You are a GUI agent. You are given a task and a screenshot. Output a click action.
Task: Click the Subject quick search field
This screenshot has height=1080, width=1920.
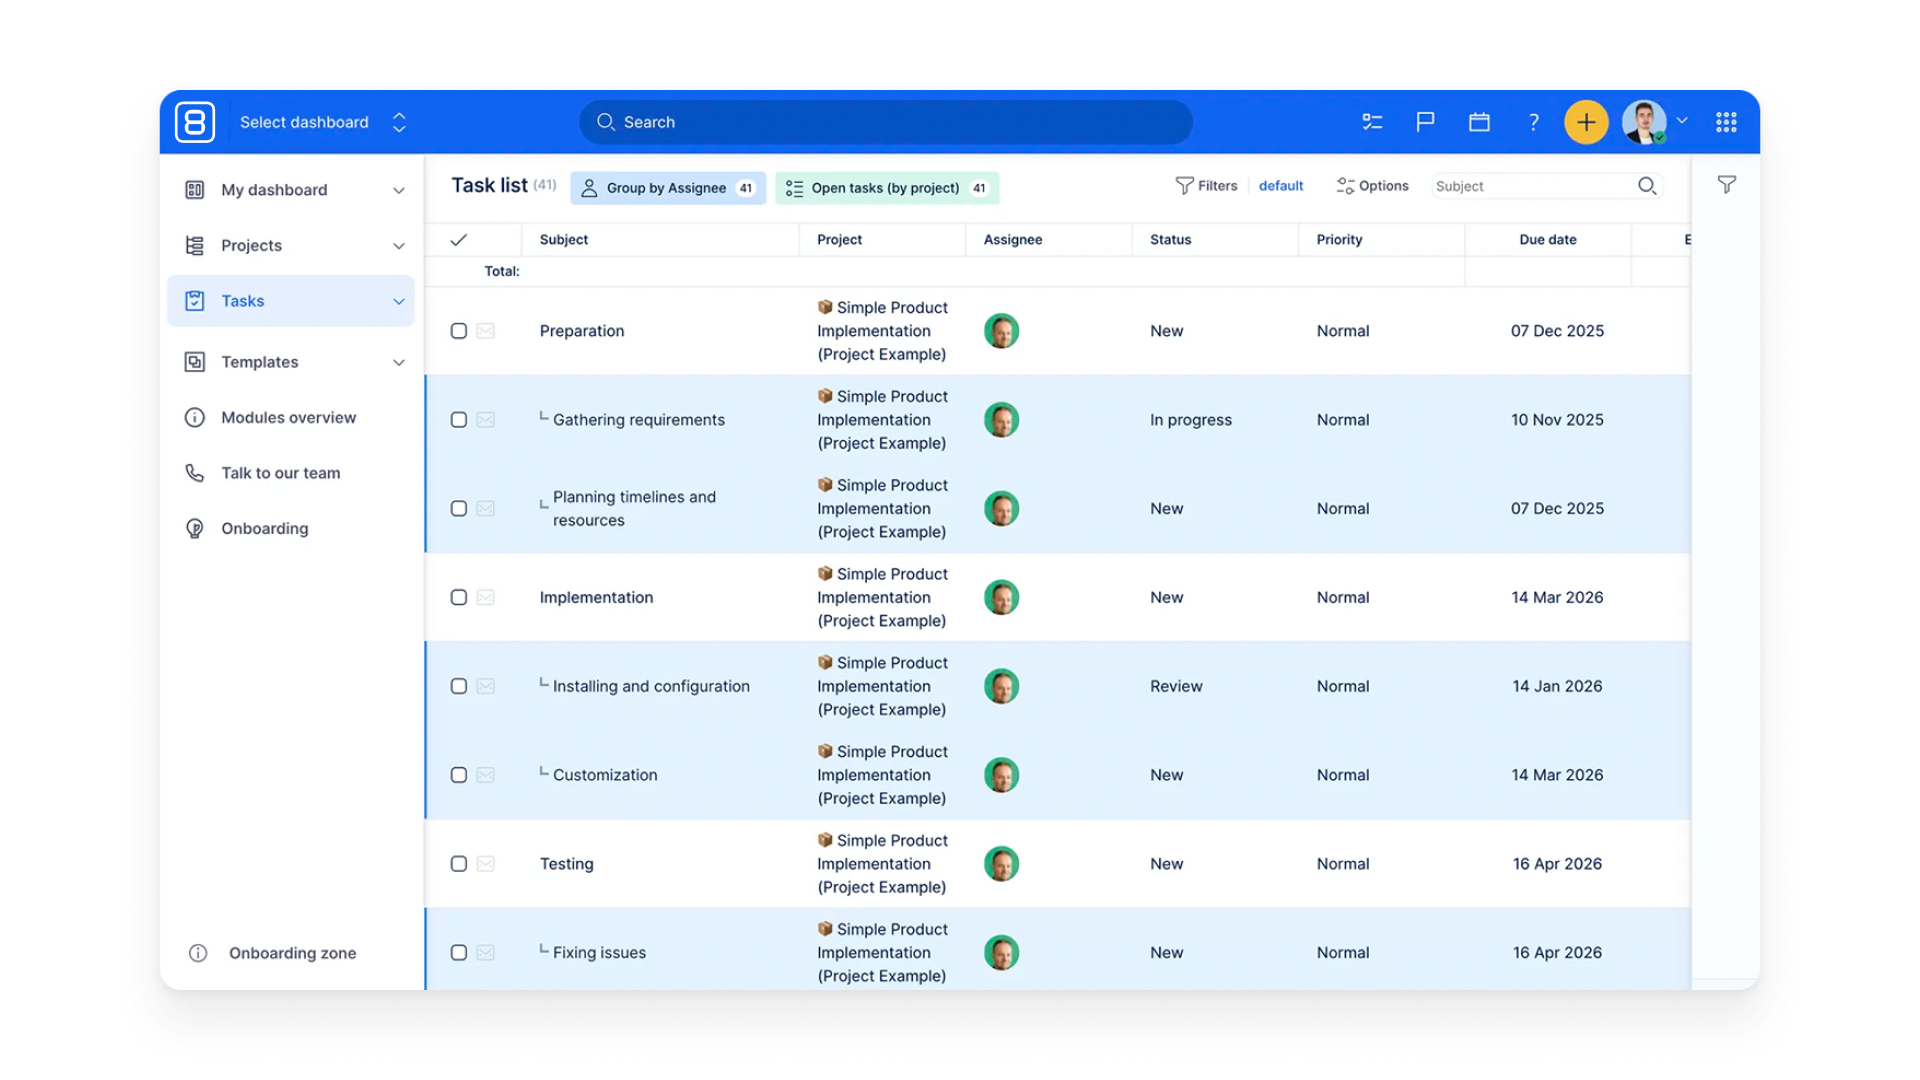(x=1530, y=186)
